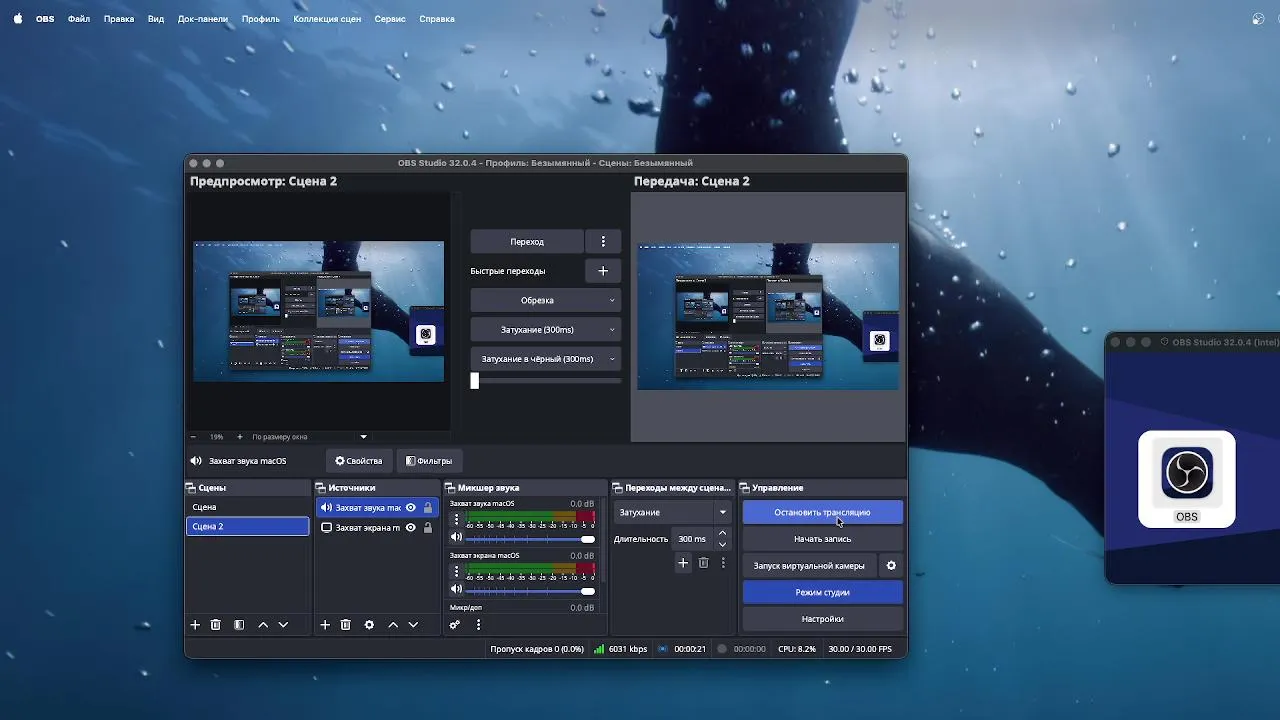Move source up in Источники panel
Screen dimensions: 1280x720
393,625
